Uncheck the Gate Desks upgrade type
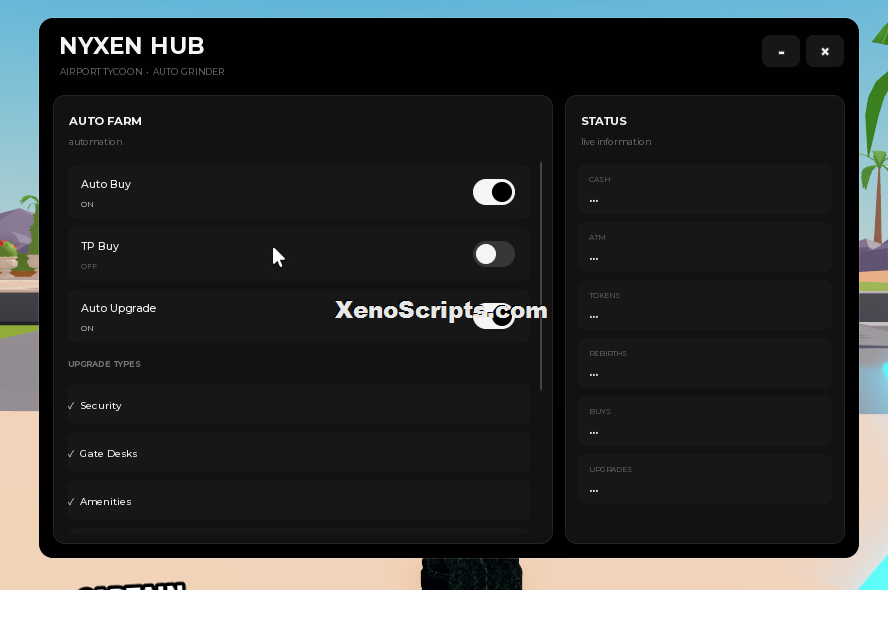888x620 pixels. pyautogui.click(x=298, y=452)
